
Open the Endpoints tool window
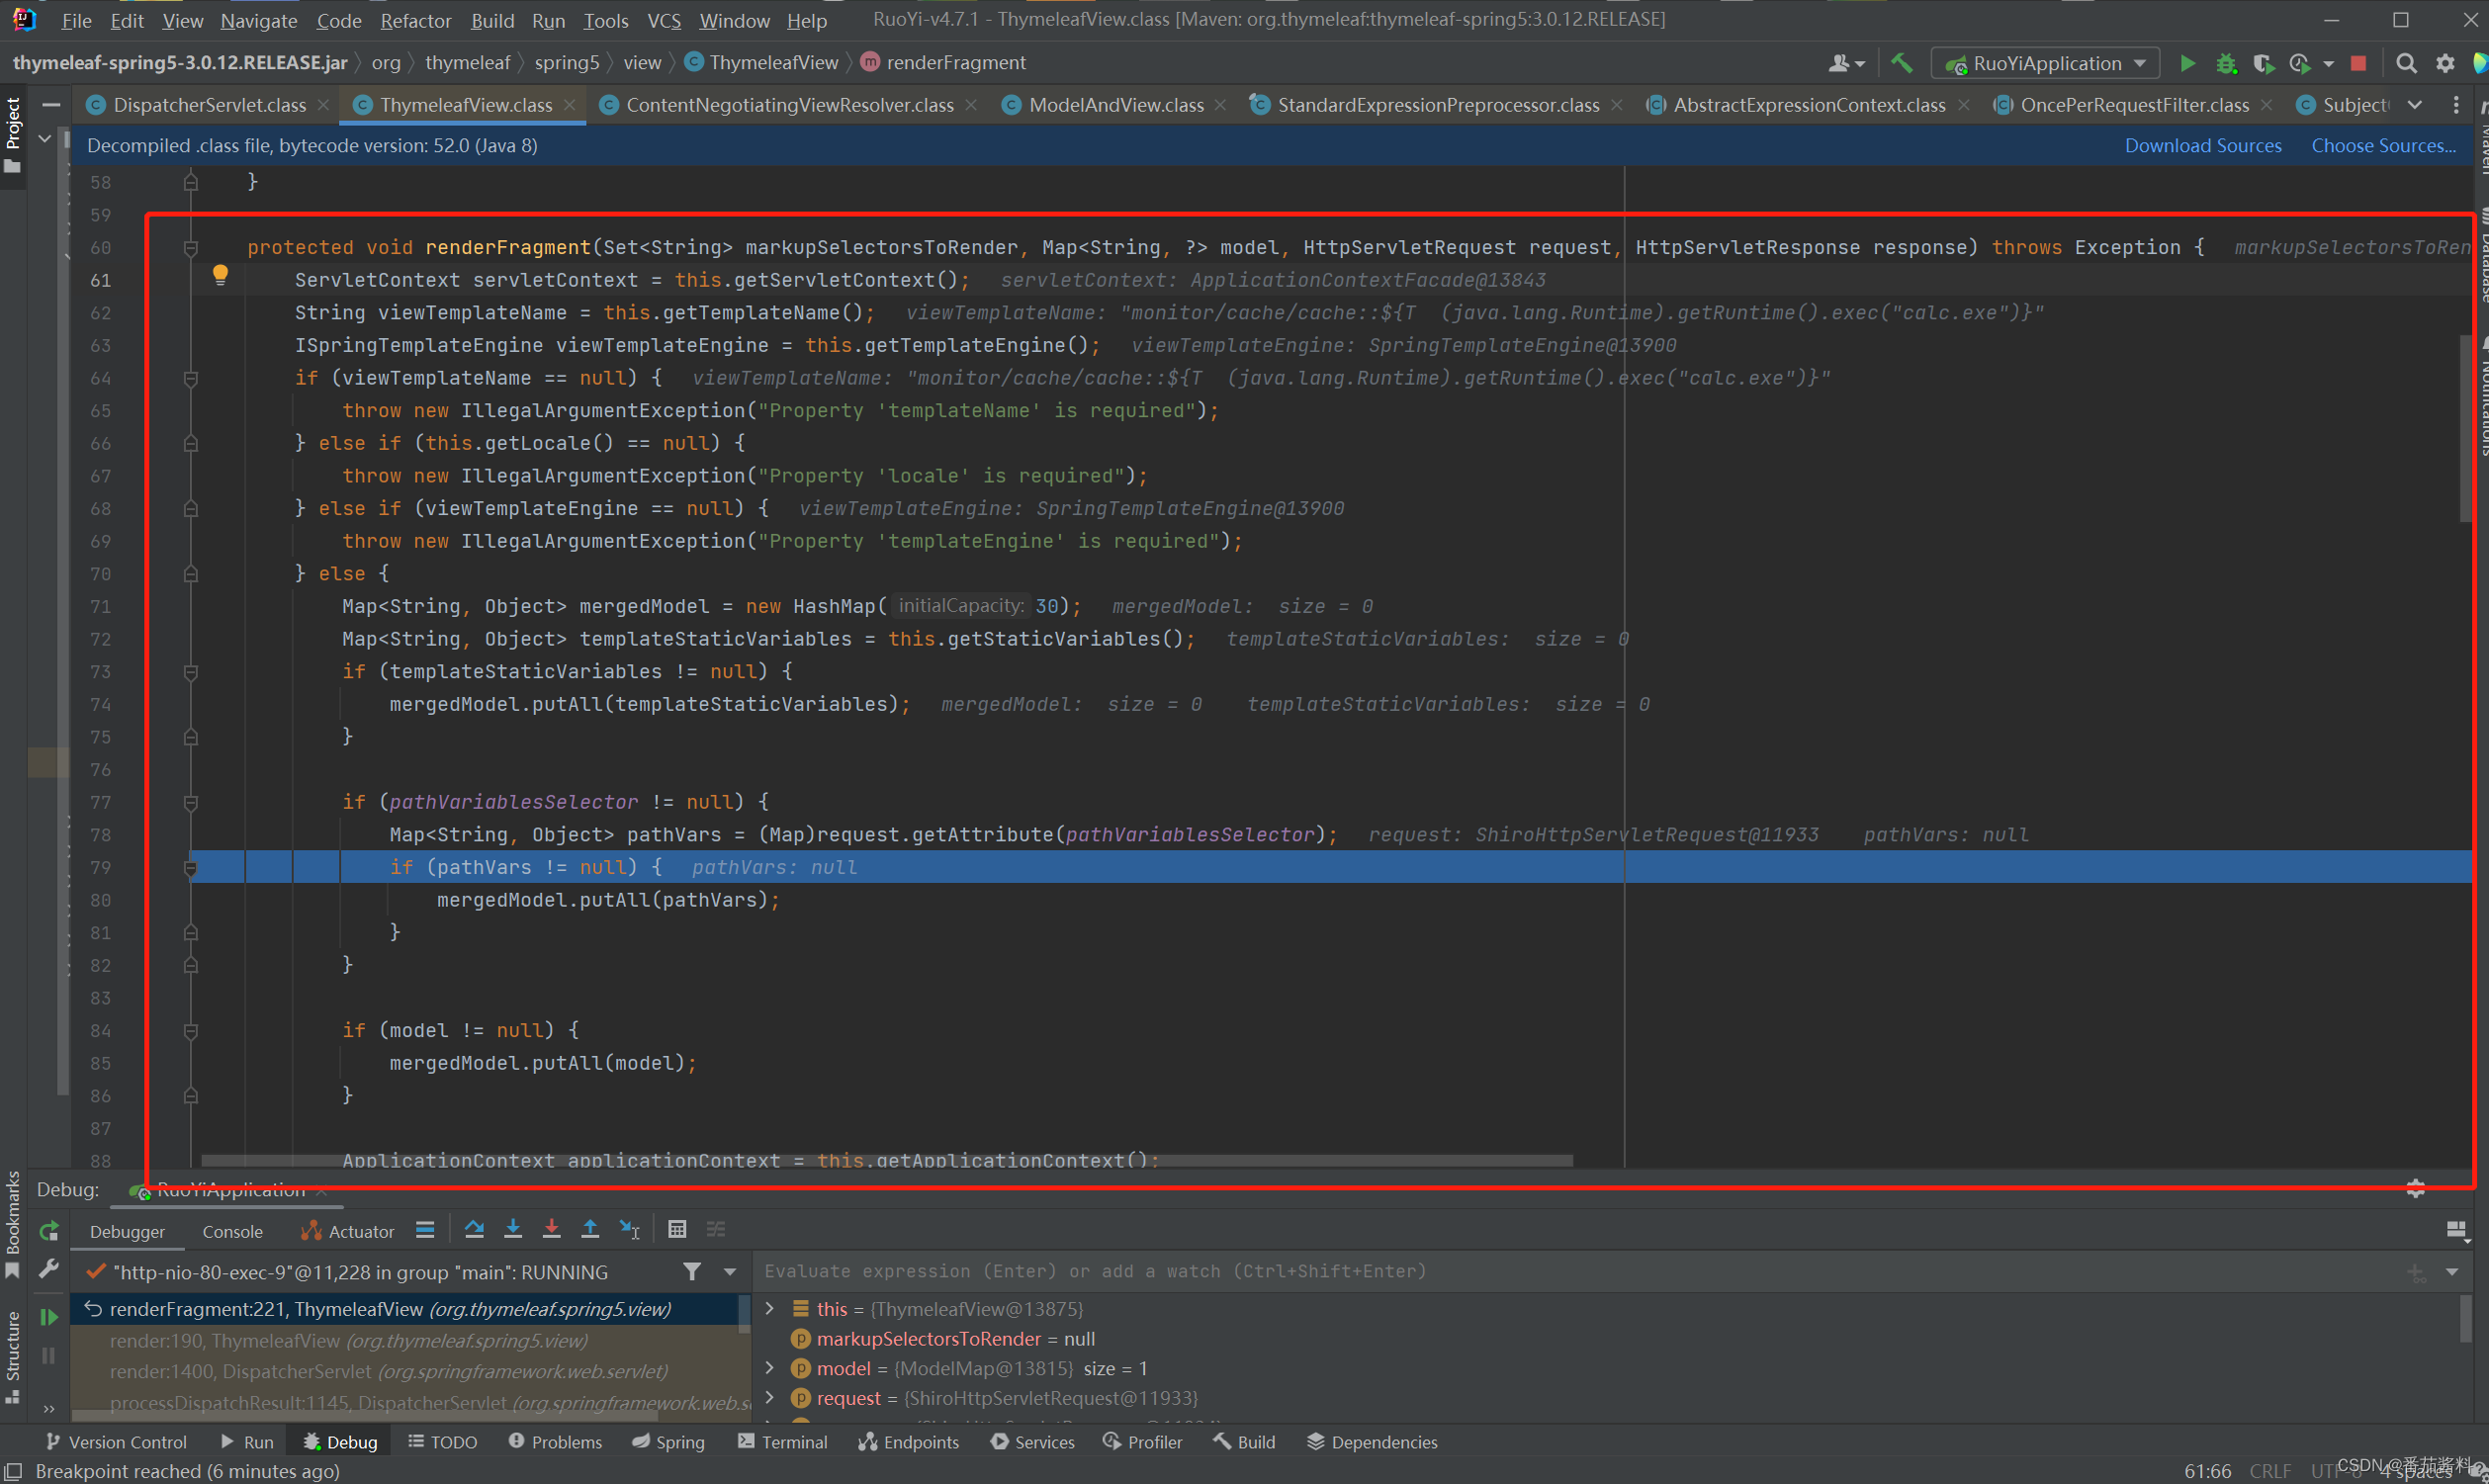908,1441
